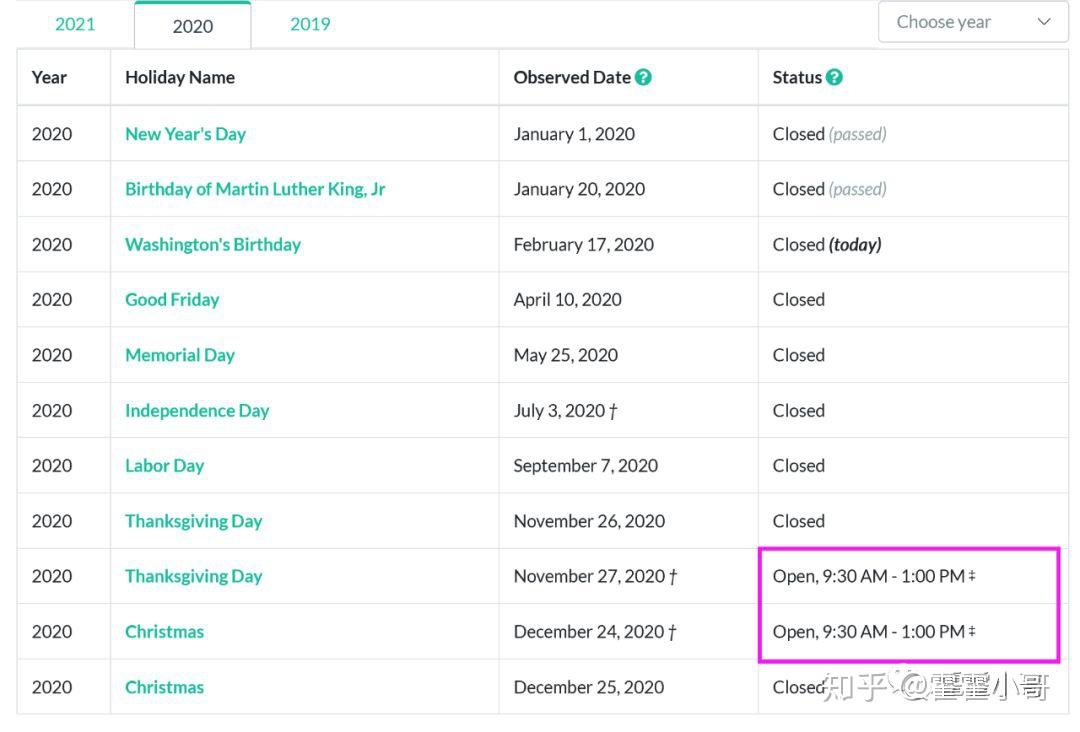1080x732 pixels.
Task: Open the Choose year dropdown
Action: pos(972,22)
